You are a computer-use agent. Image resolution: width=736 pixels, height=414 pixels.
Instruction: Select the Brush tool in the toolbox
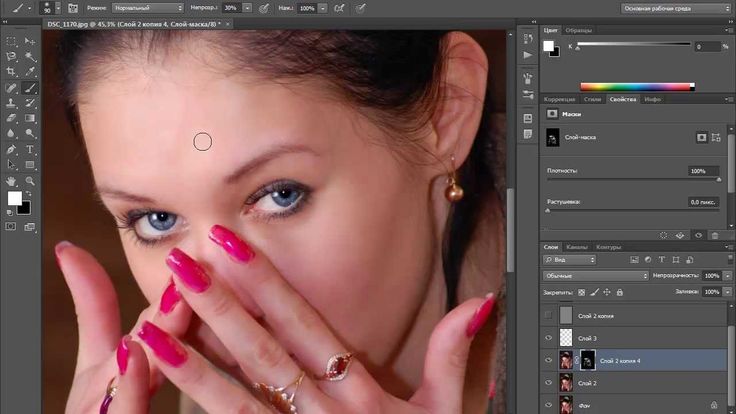point(30,88)
